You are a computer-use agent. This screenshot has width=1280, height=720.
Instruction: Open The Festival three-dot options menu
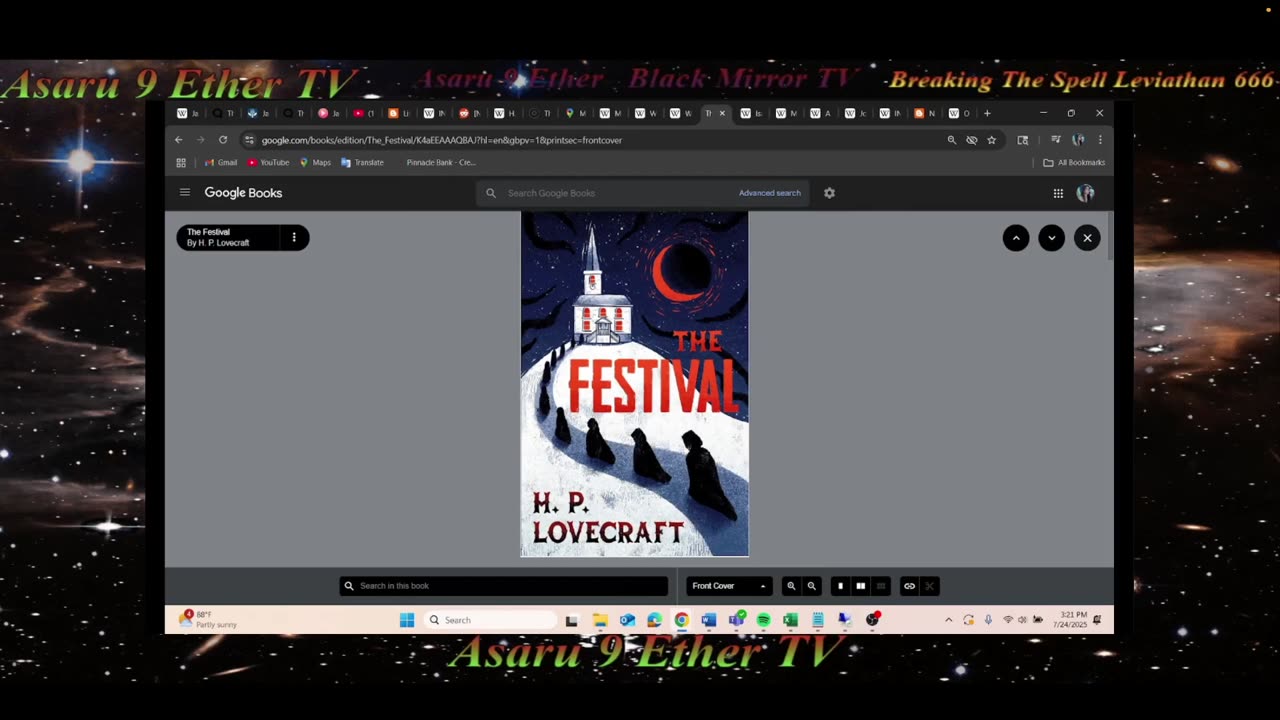[x=294, y=238]
